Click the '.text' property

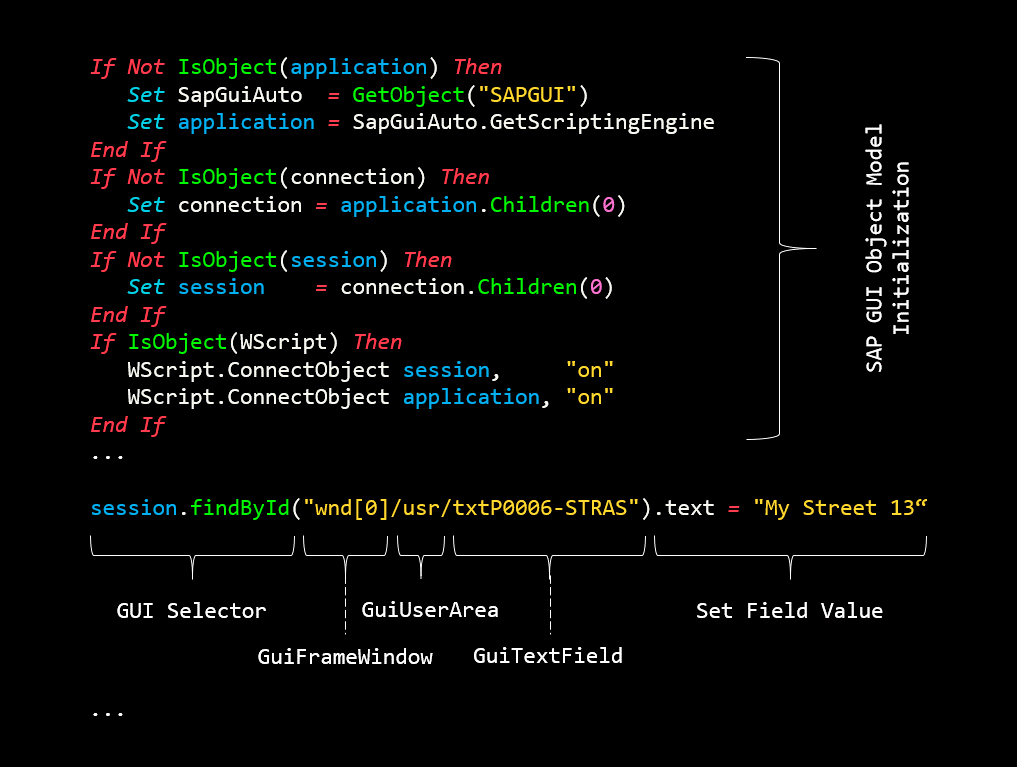click(x=684, y=508)
